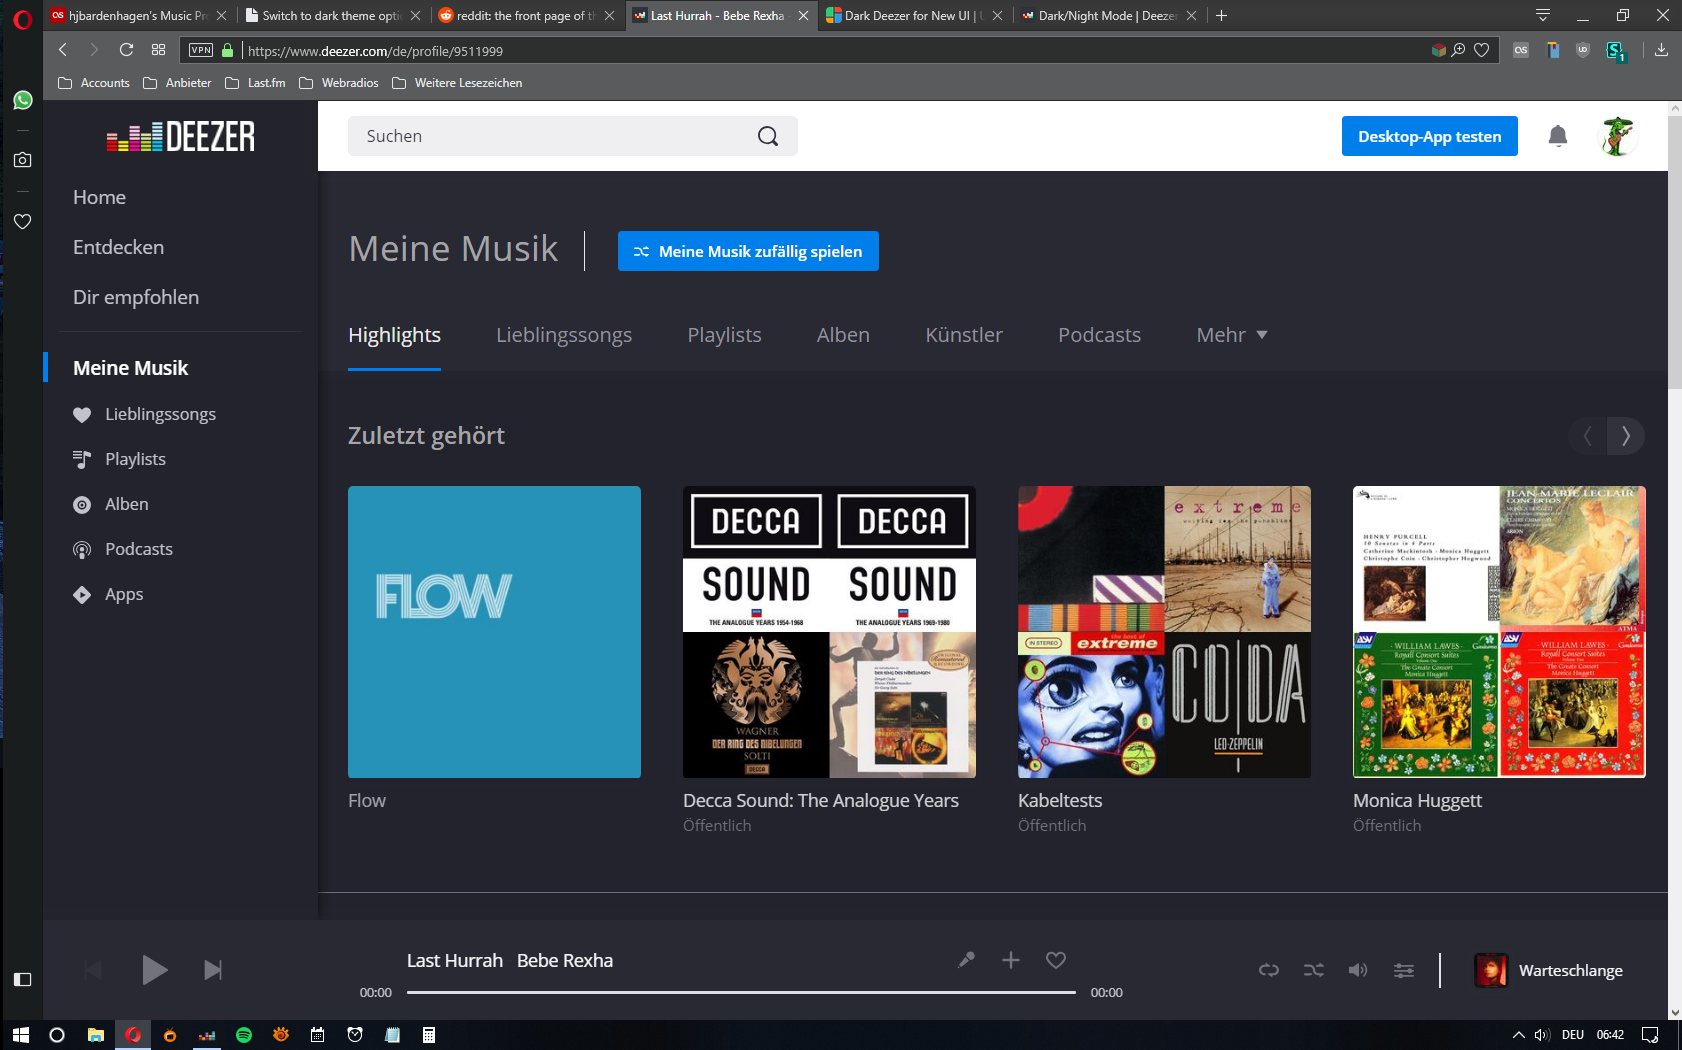
Task: Click the lyrics microphone icon
Action: tap(966, 960)
